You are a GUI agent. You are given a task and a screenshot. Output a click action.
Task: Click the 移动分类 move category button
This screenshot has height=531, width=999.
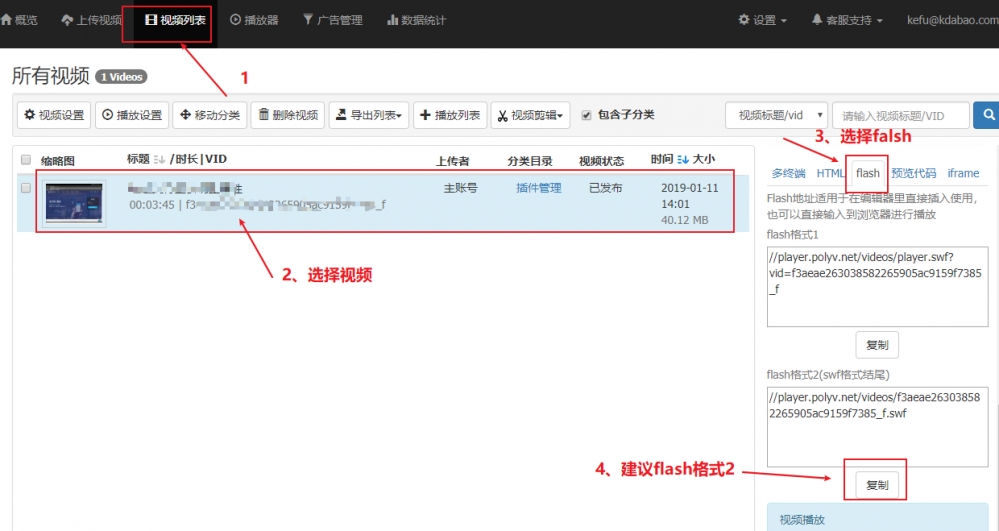210,115
